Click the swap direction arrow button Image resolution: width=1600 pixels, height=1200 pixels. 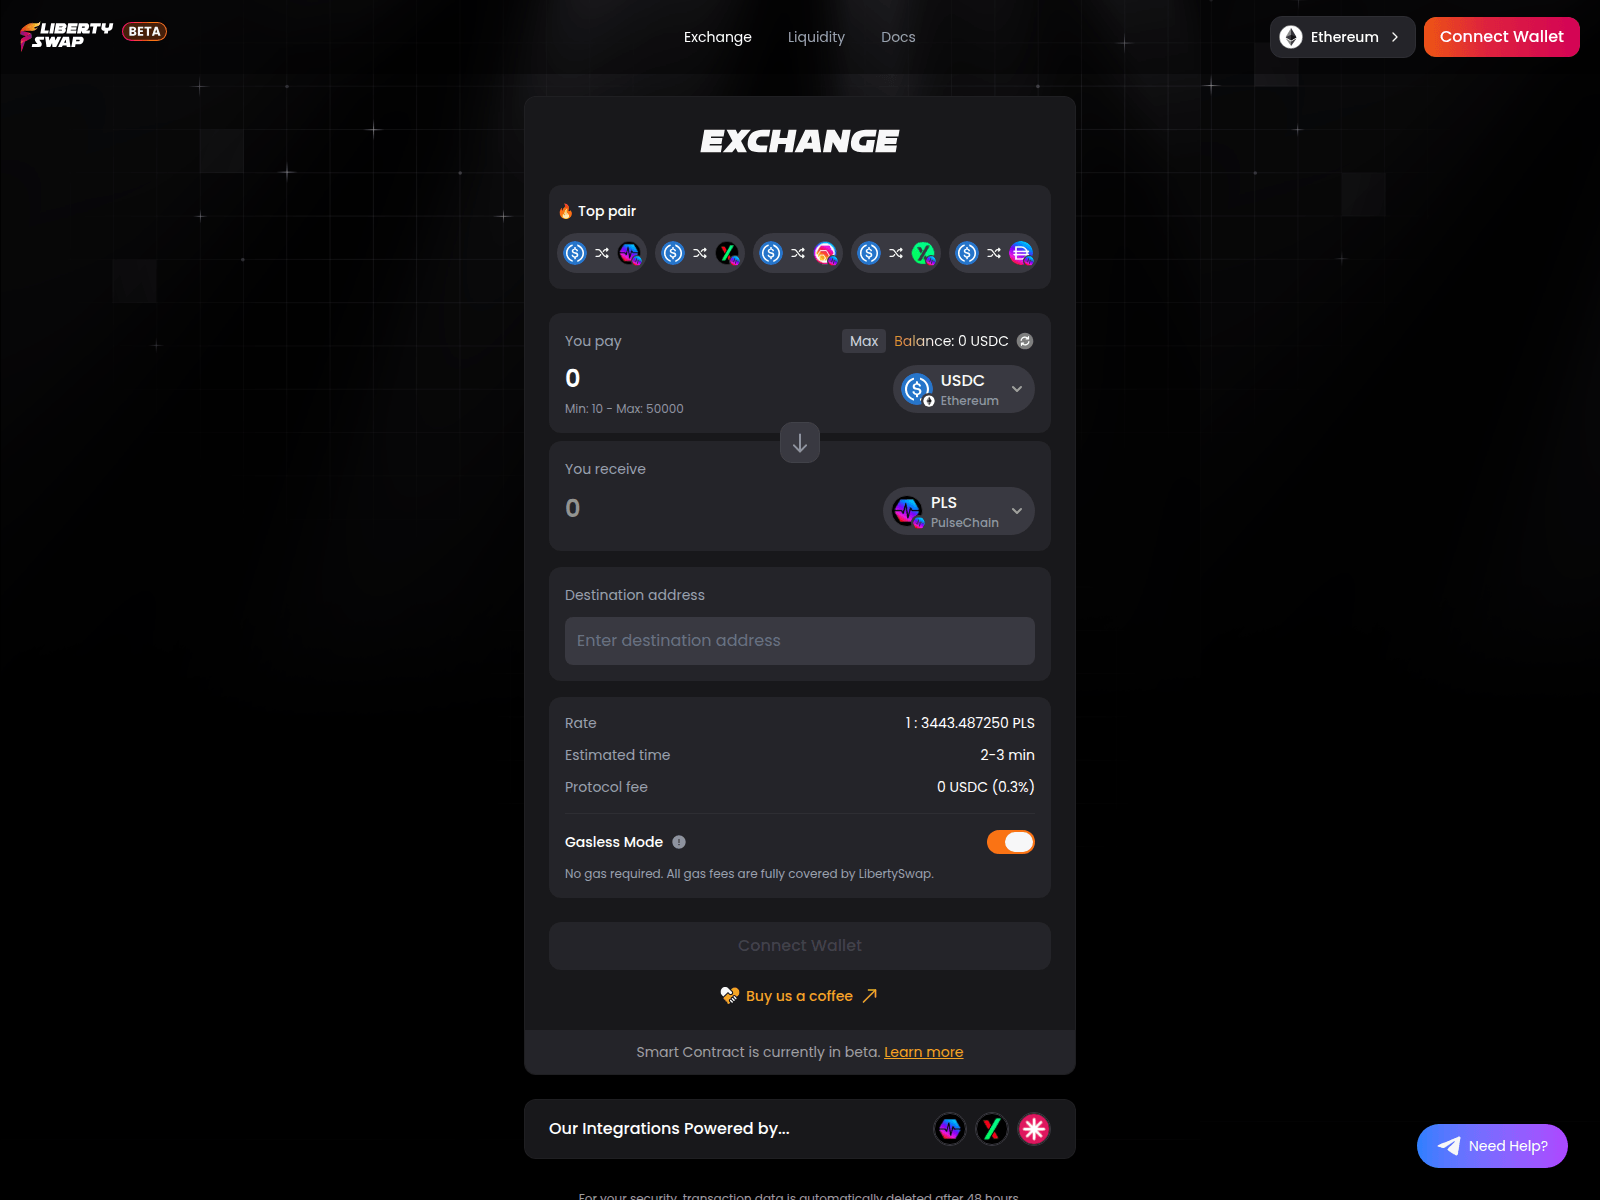[x=800, y=443]
